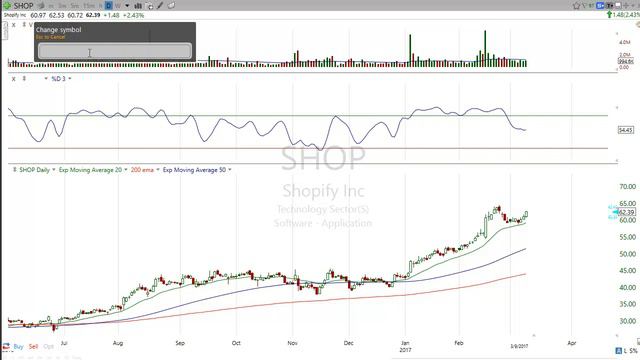
Task: Click the 54.45 stochastic value label
Action: pos(626,130)
